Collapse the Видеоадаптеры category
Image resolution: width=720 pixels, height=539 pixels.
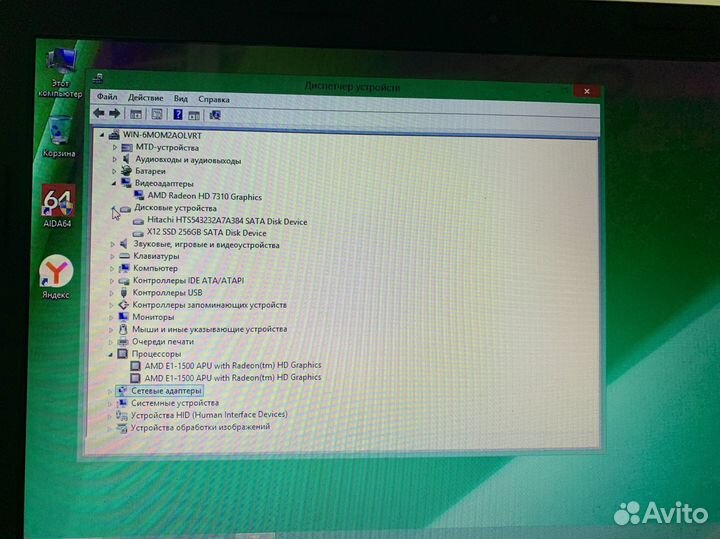pyautogui.click(x=114, y=184)
